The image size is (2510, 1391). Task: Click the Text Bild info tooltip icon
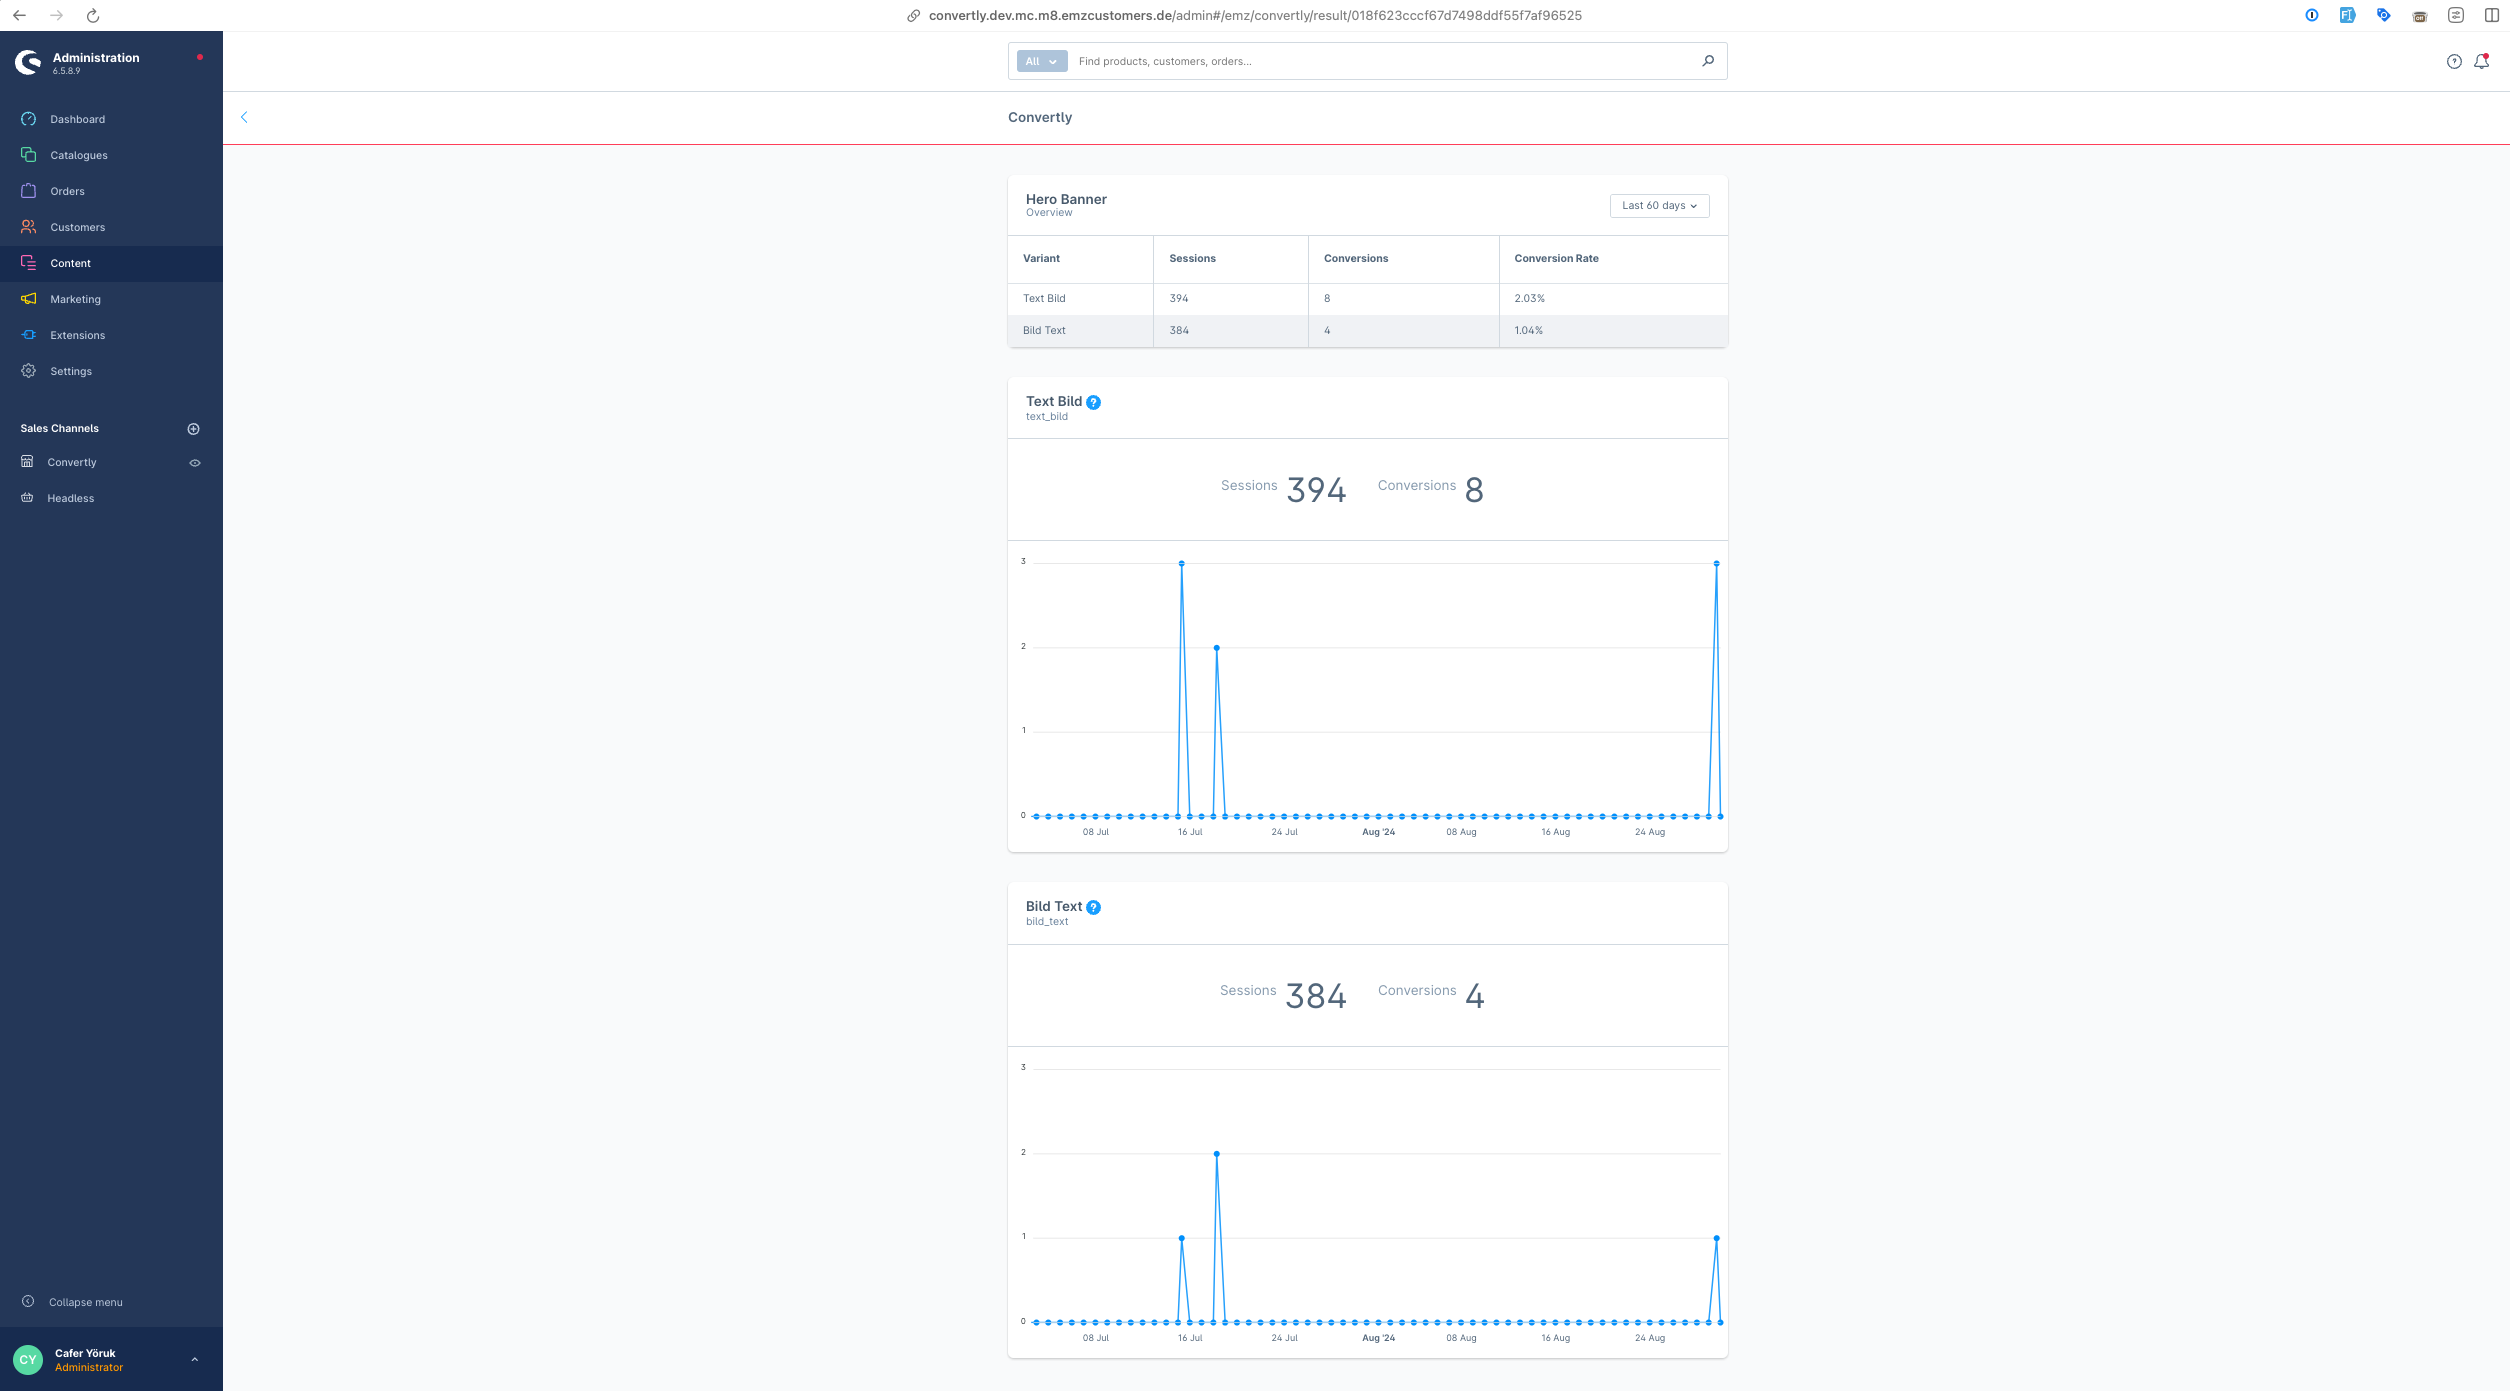(1094, 401)
